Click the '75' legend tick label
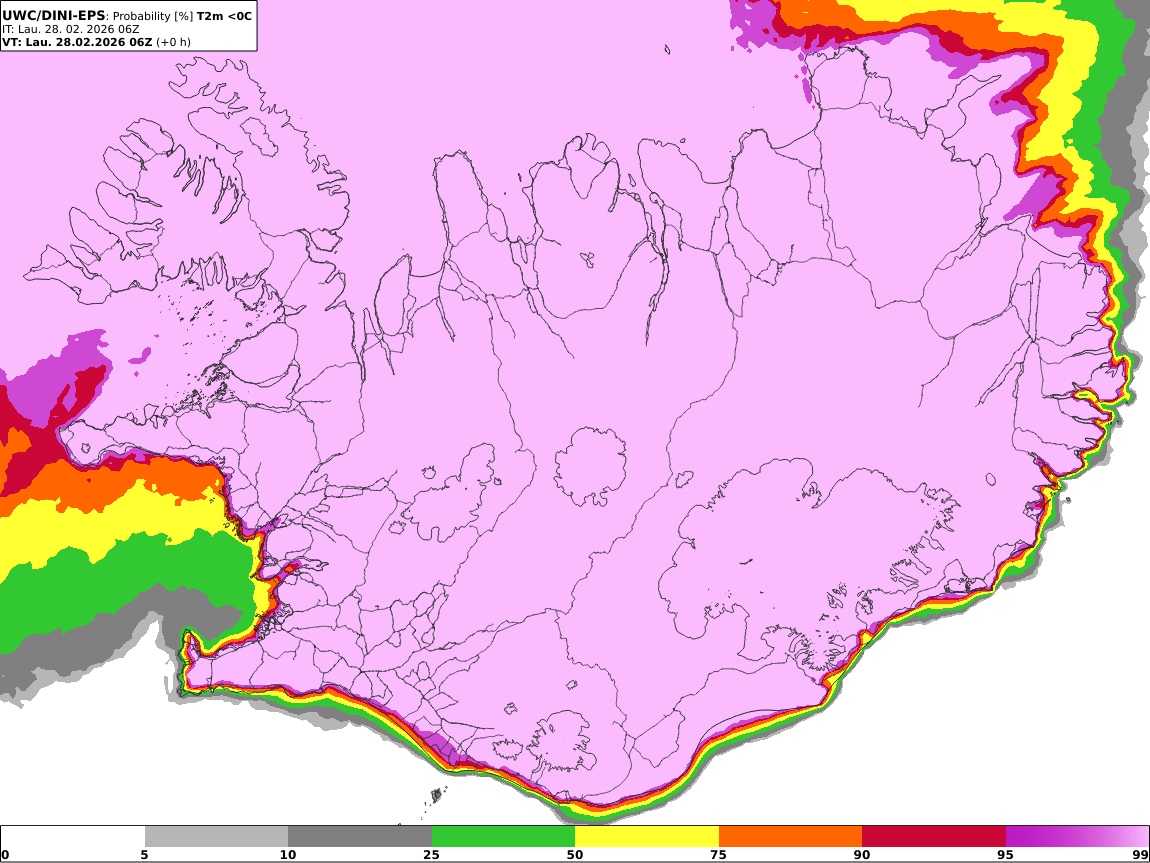The height and width of the screenshot is (863, 1150). click(718, 855)
